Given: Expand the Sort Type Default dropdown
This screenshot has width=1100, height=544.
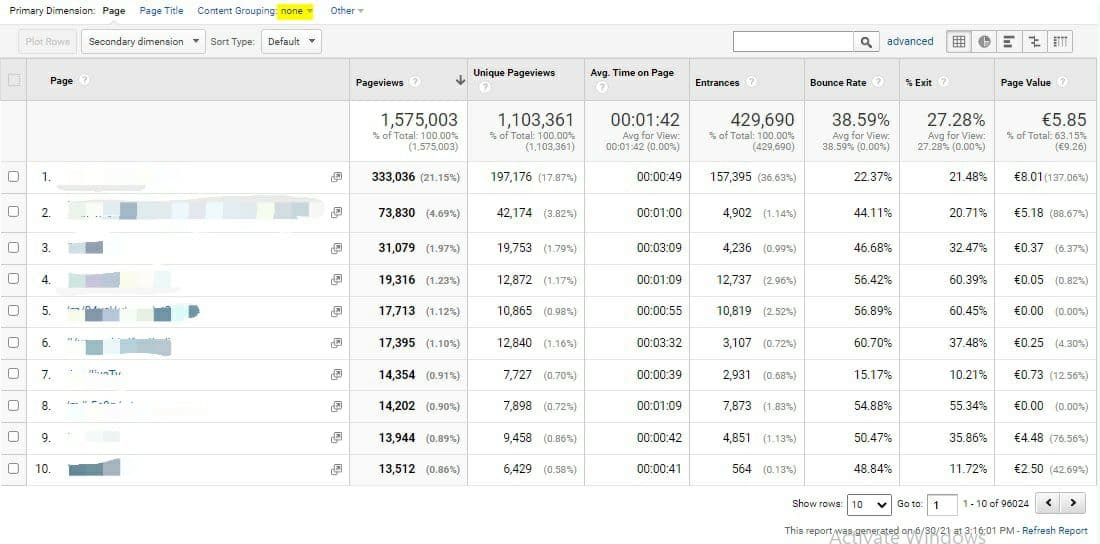Looking at the screenshot, I should 291,42.
